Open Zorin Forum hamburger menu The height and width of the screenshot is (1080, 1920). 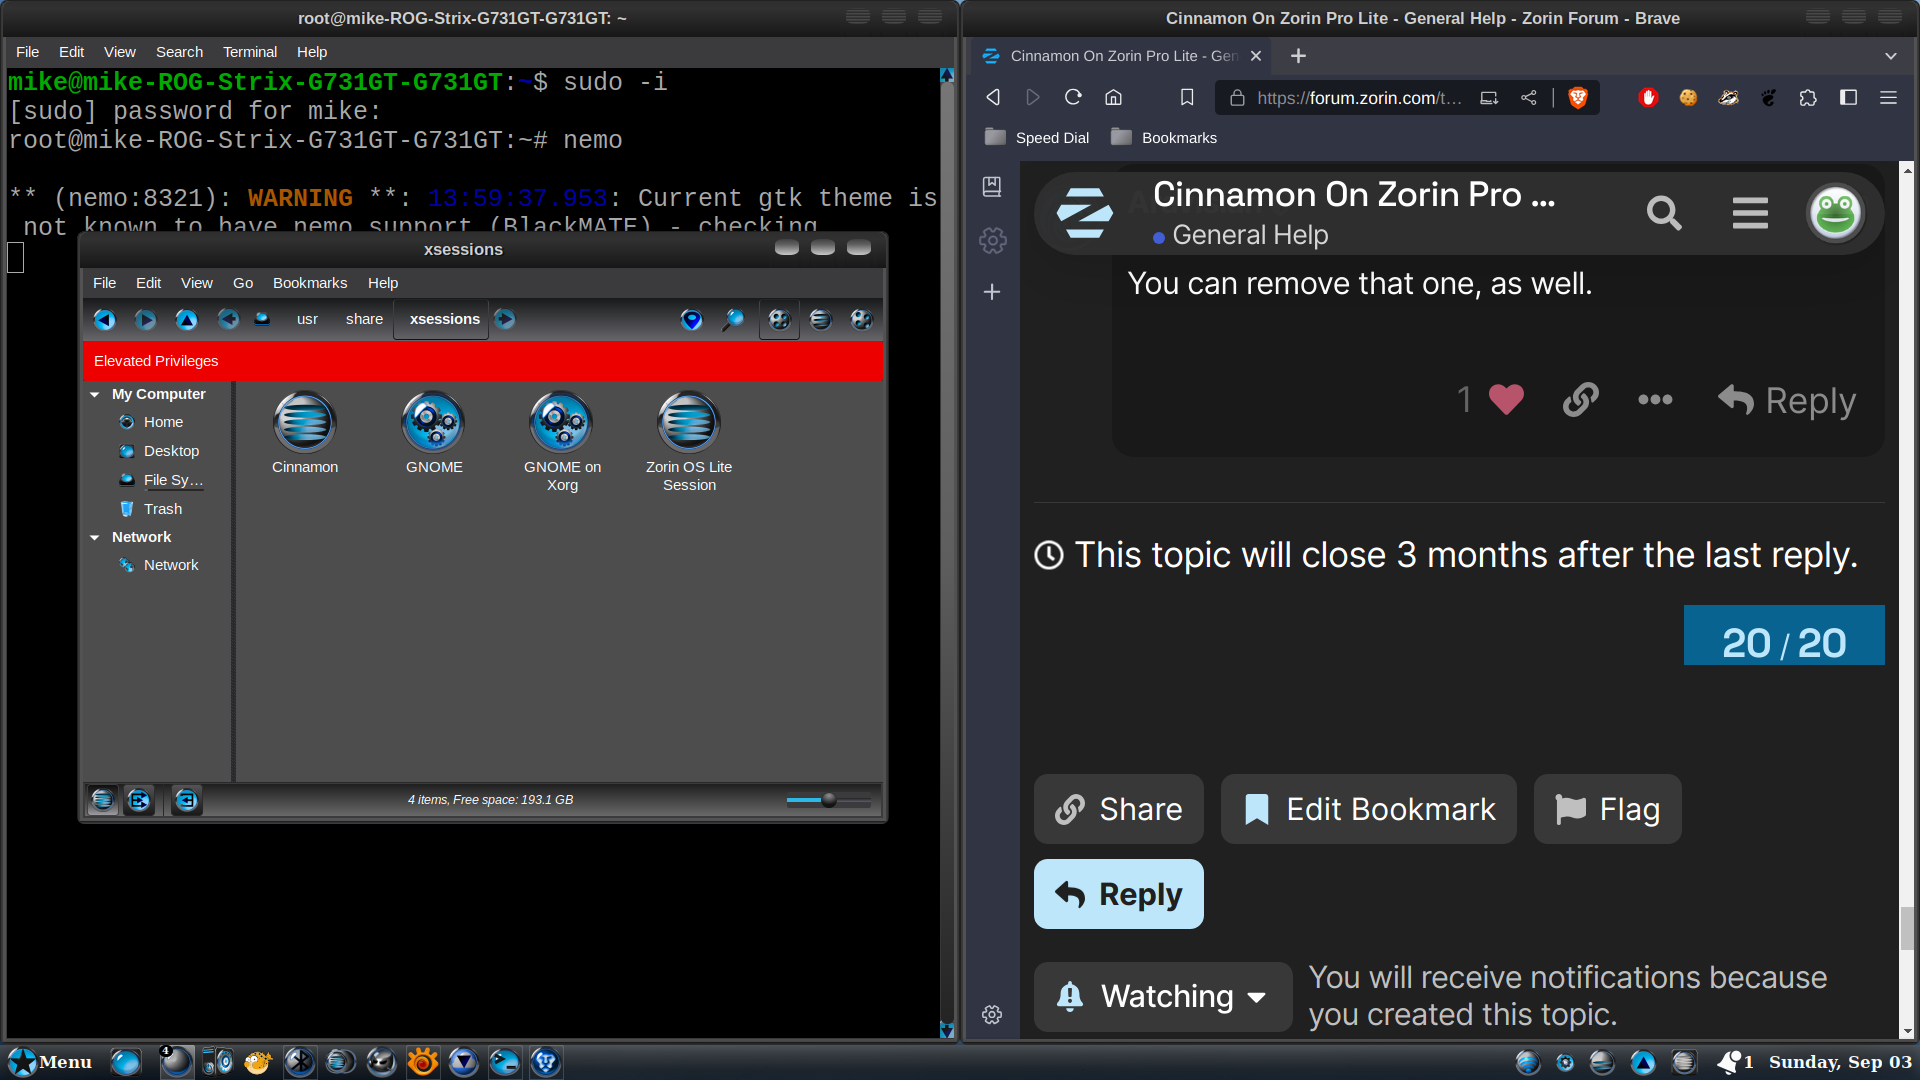[x=1750, y=213]
